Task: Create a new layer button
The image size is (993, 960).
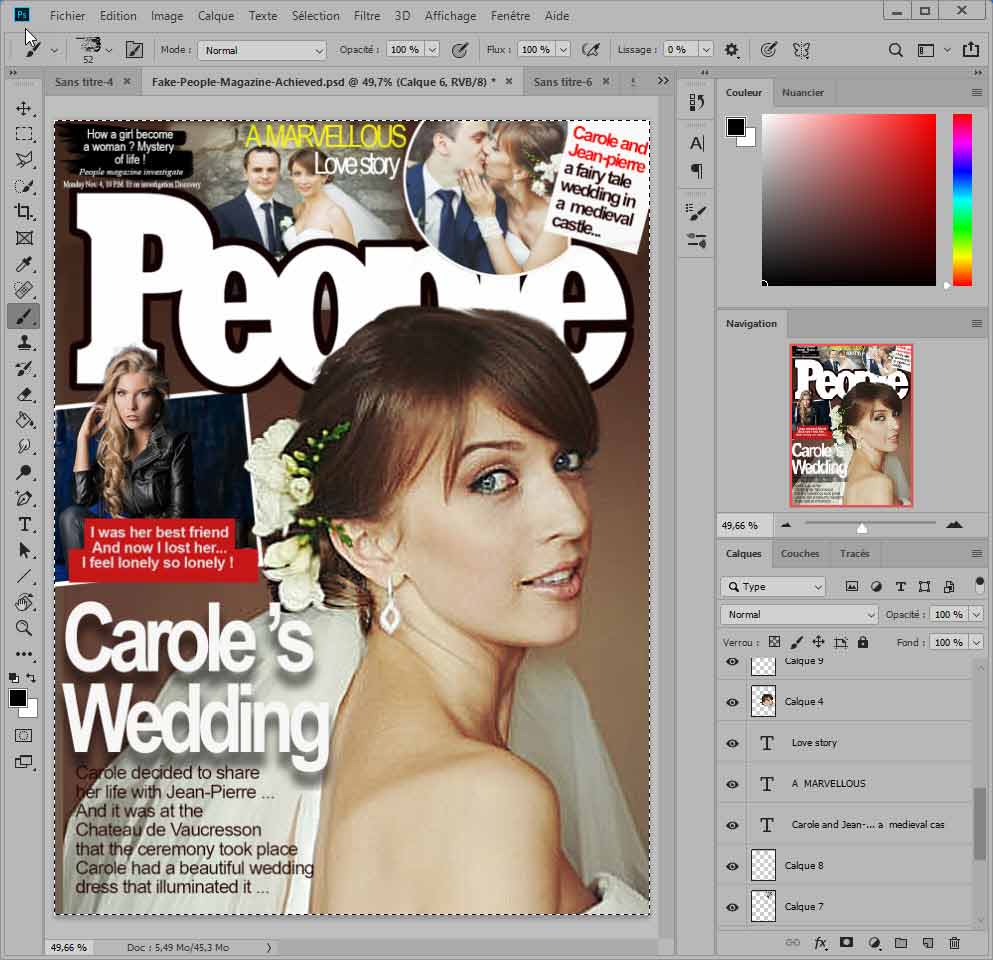Action: (928, 943)
